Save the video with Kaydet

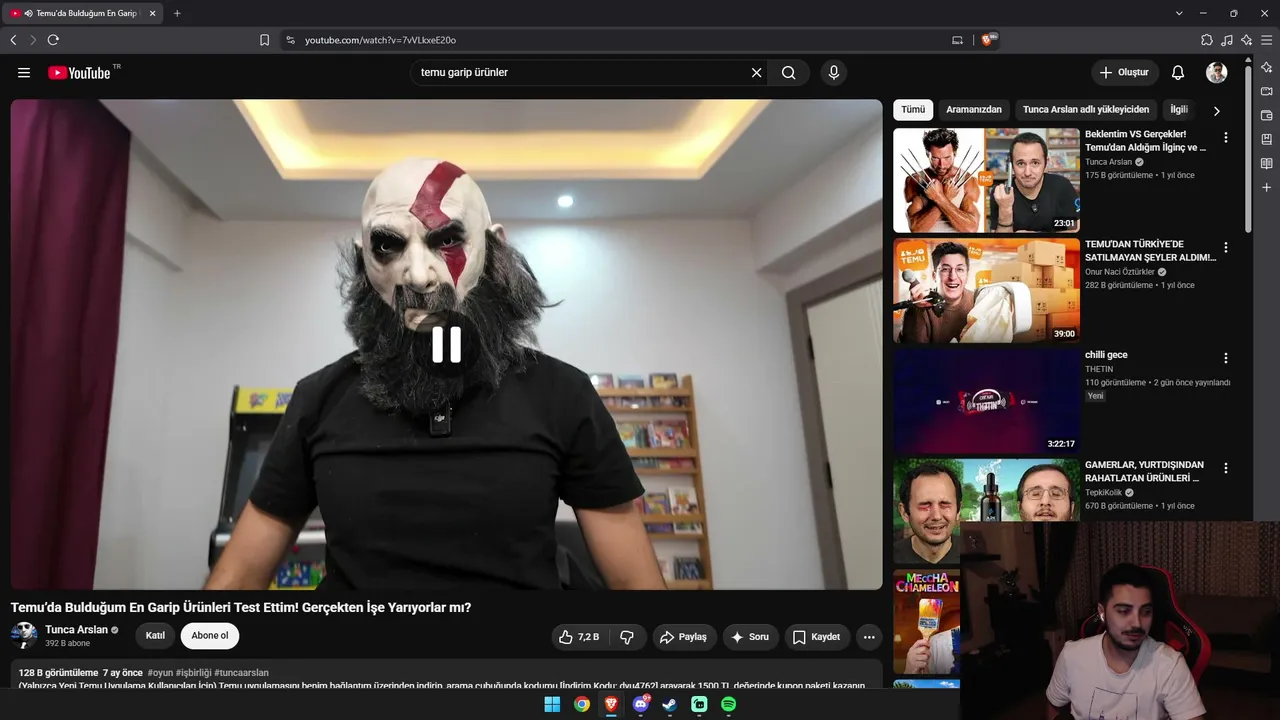(x=816, y=637)
